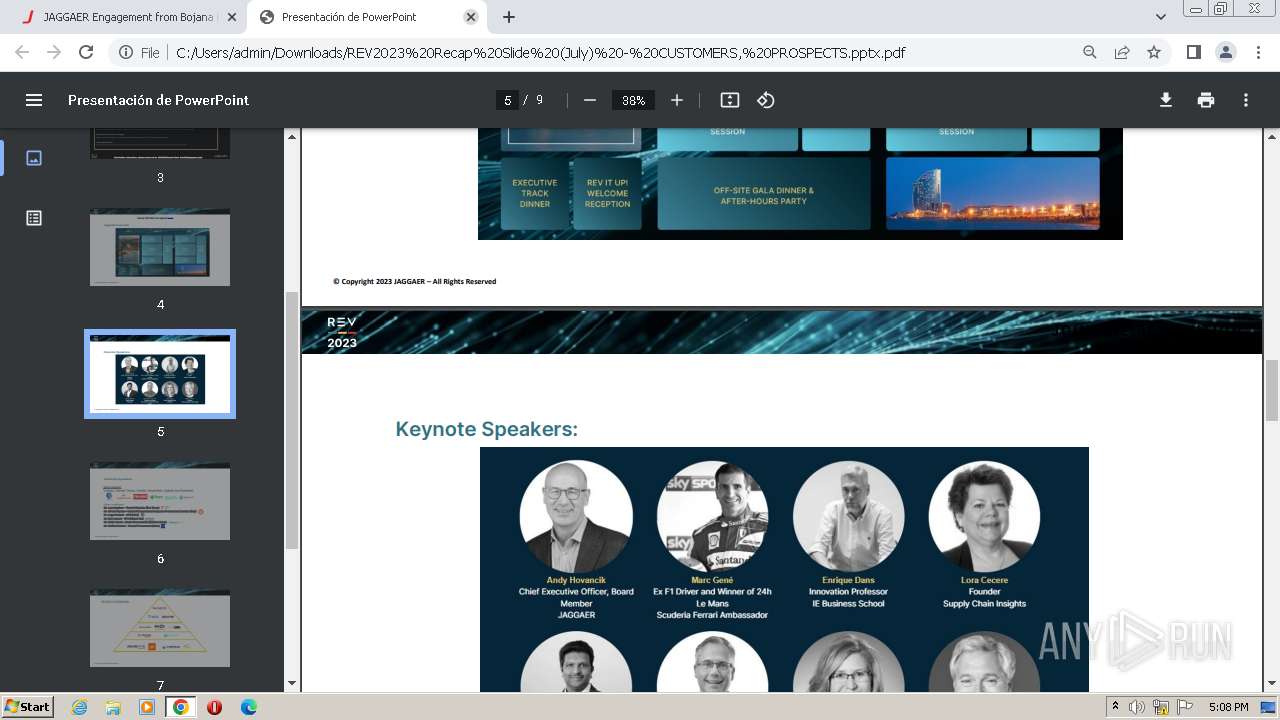Click Andy Hovancik's speaker photo

click(576, 516)
